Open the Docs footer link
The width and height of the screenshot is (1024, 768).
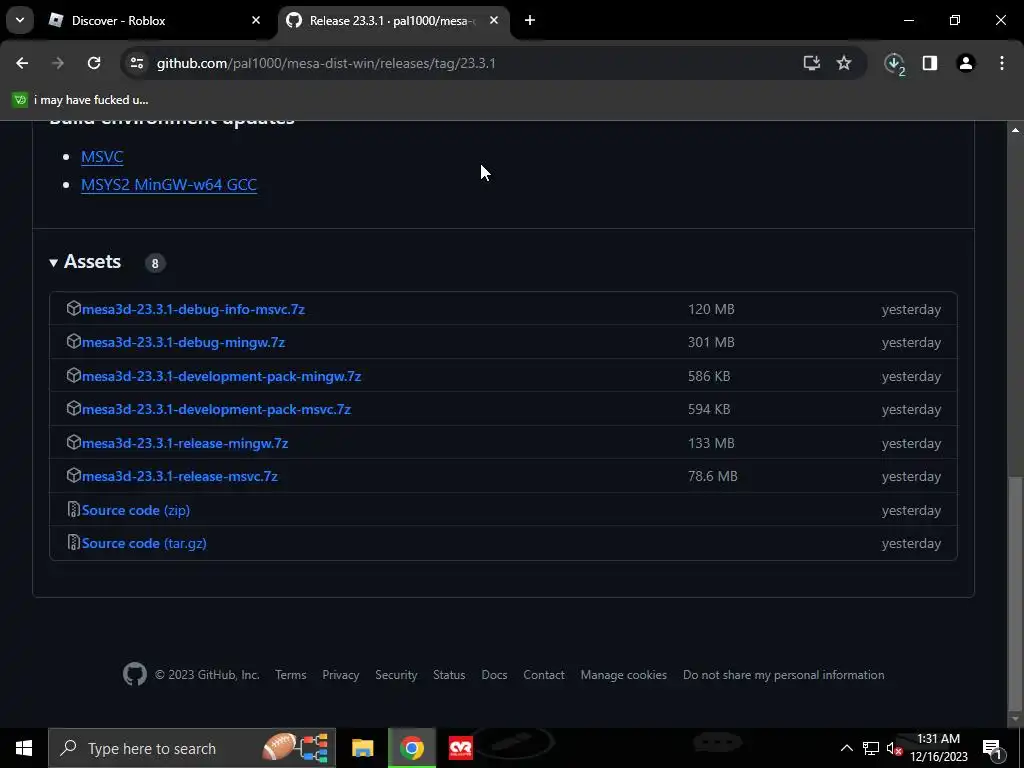click(x=494, y=675)
